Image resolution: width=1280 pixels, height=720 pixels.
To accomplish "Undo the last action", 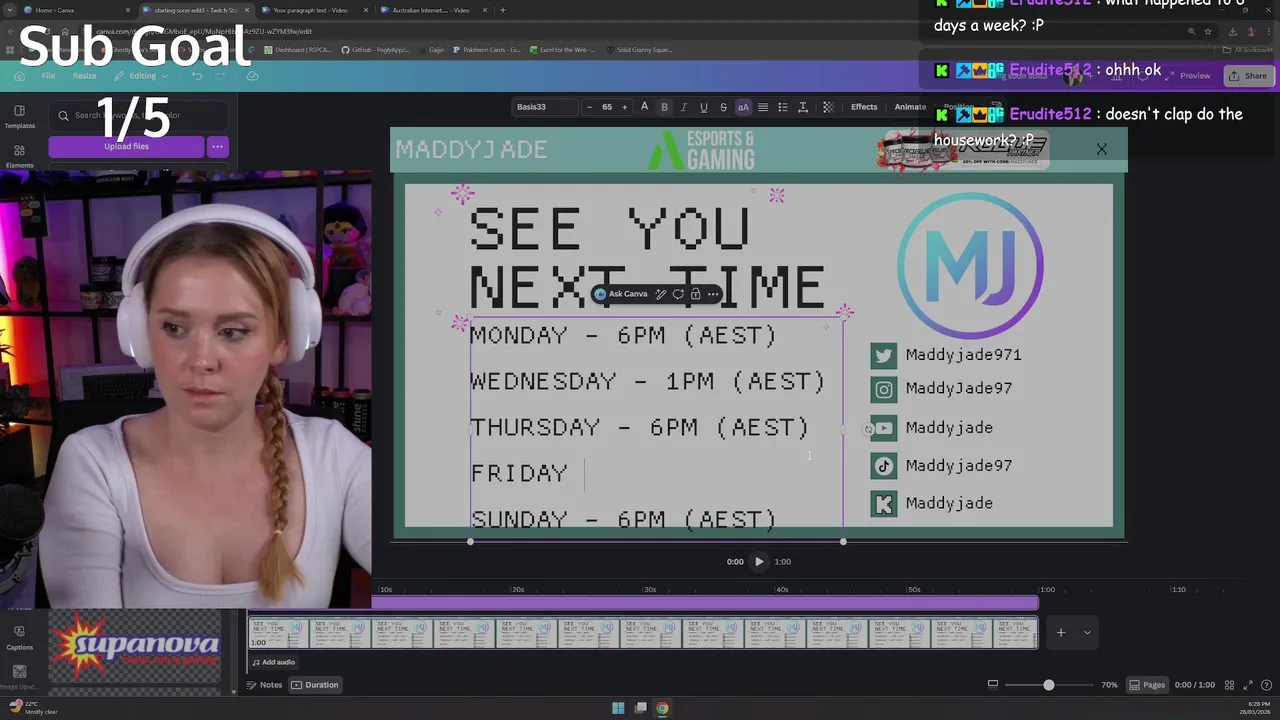I will 197,76.
